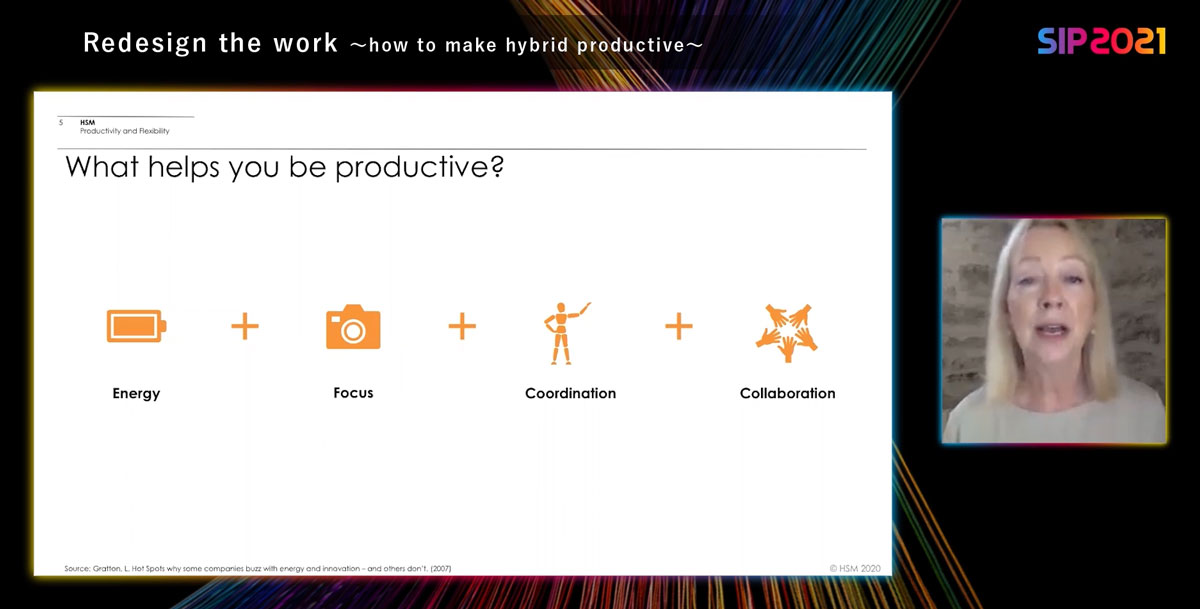Click the heading What helps you be productive?
The image size is (1200, 609).
tap(284, 167)
